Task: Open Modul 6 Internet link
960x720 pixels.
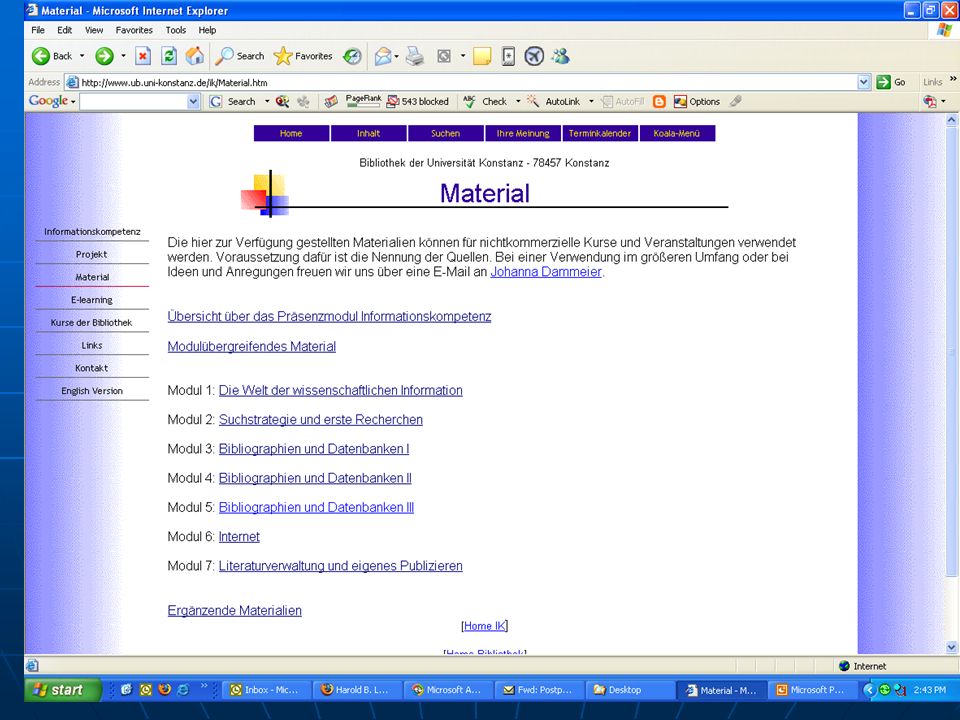Action: [x=239, y=537]
